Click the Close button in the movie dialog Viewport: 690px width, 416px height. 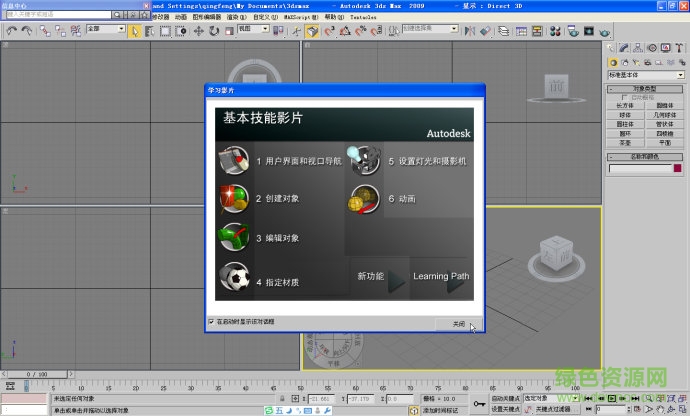coord(458,324)
